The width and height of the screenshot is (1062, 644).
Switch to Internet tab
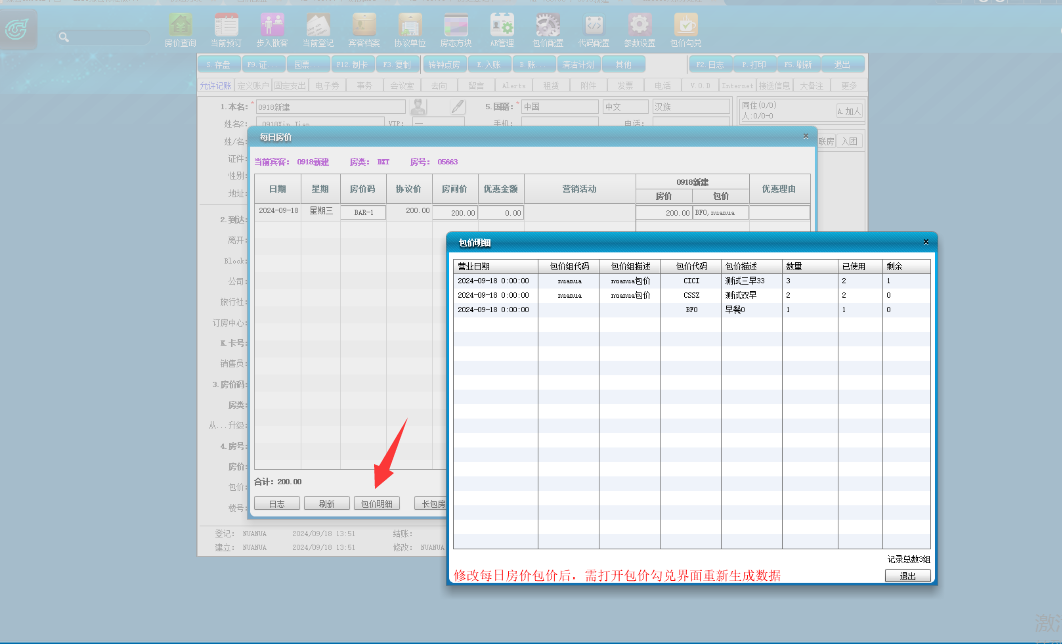point(737,85)
